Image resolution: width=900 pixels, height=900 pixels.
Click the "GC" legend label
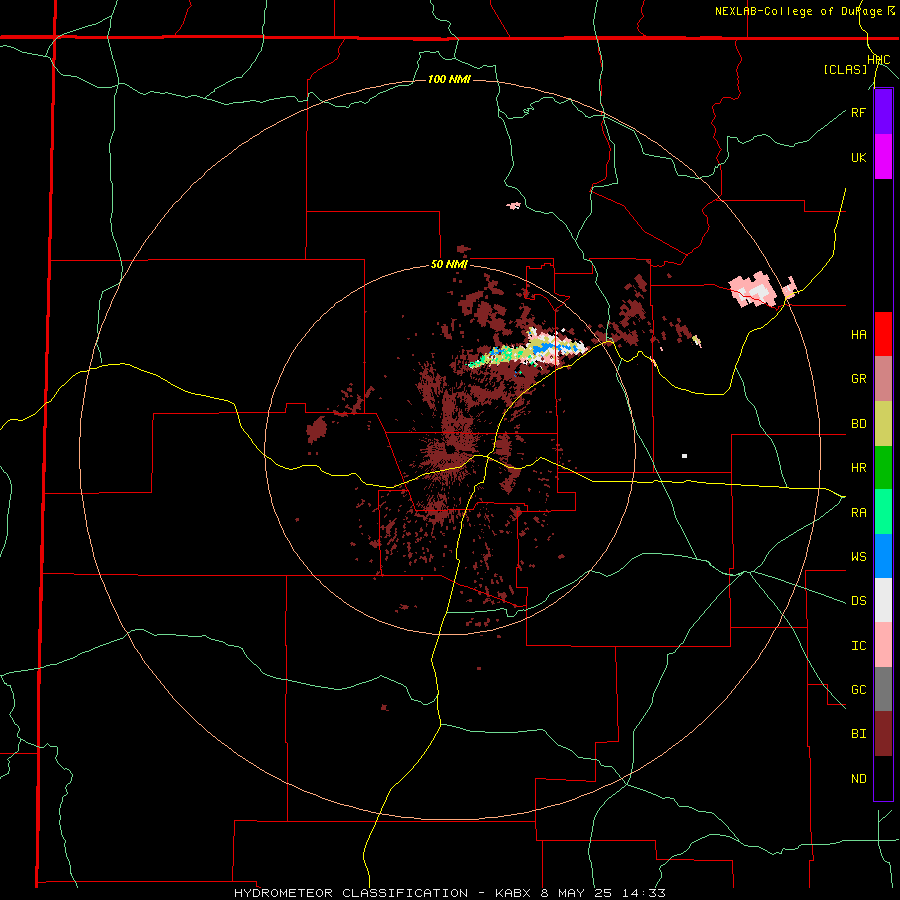858,690
